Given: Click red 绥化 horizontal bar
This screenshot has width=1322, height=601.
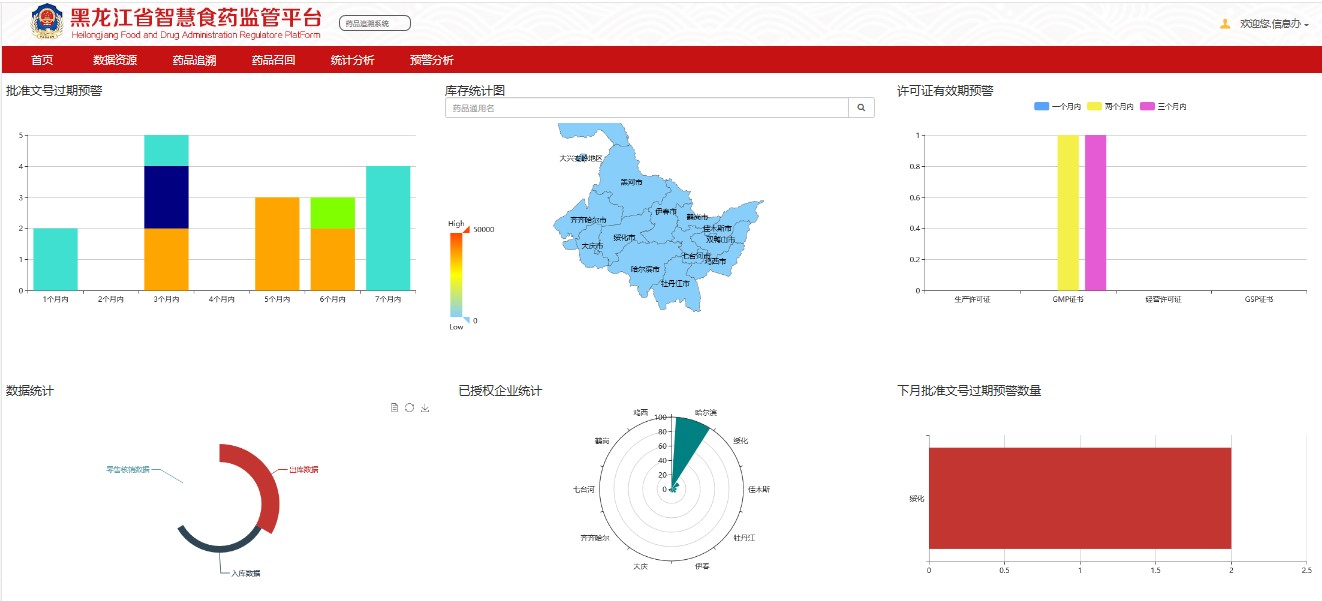Looking at the screenshot, I should click(x=1080, y=498).
